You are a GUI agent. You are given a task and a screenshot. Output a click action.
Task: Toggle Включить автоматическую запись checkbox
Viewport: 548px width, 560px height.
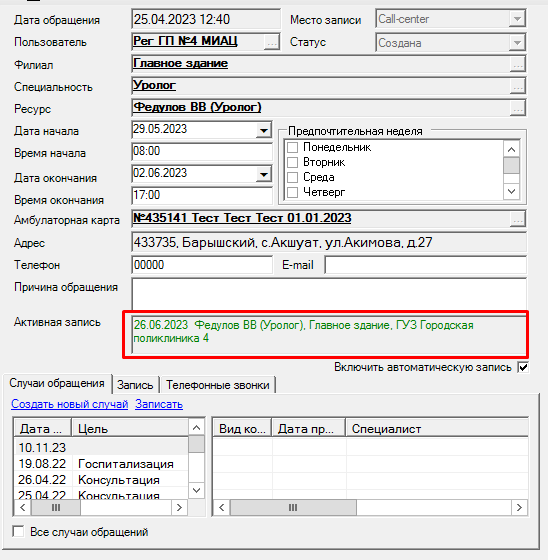[x=523, y=368]
